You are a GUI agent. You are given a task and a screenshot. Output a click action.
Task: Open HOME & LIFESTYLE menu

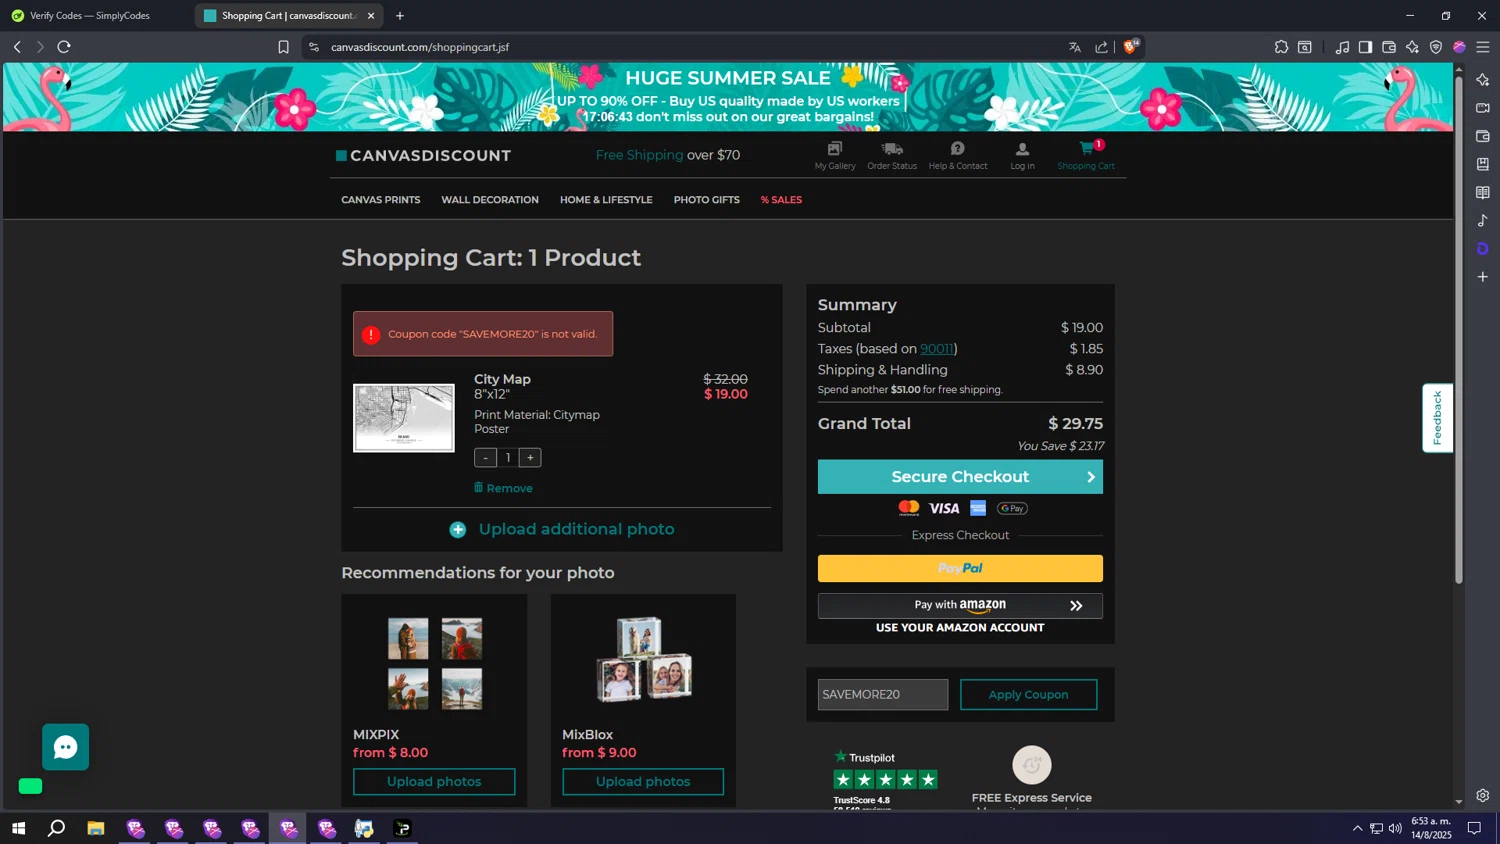[x=606, y=200]
